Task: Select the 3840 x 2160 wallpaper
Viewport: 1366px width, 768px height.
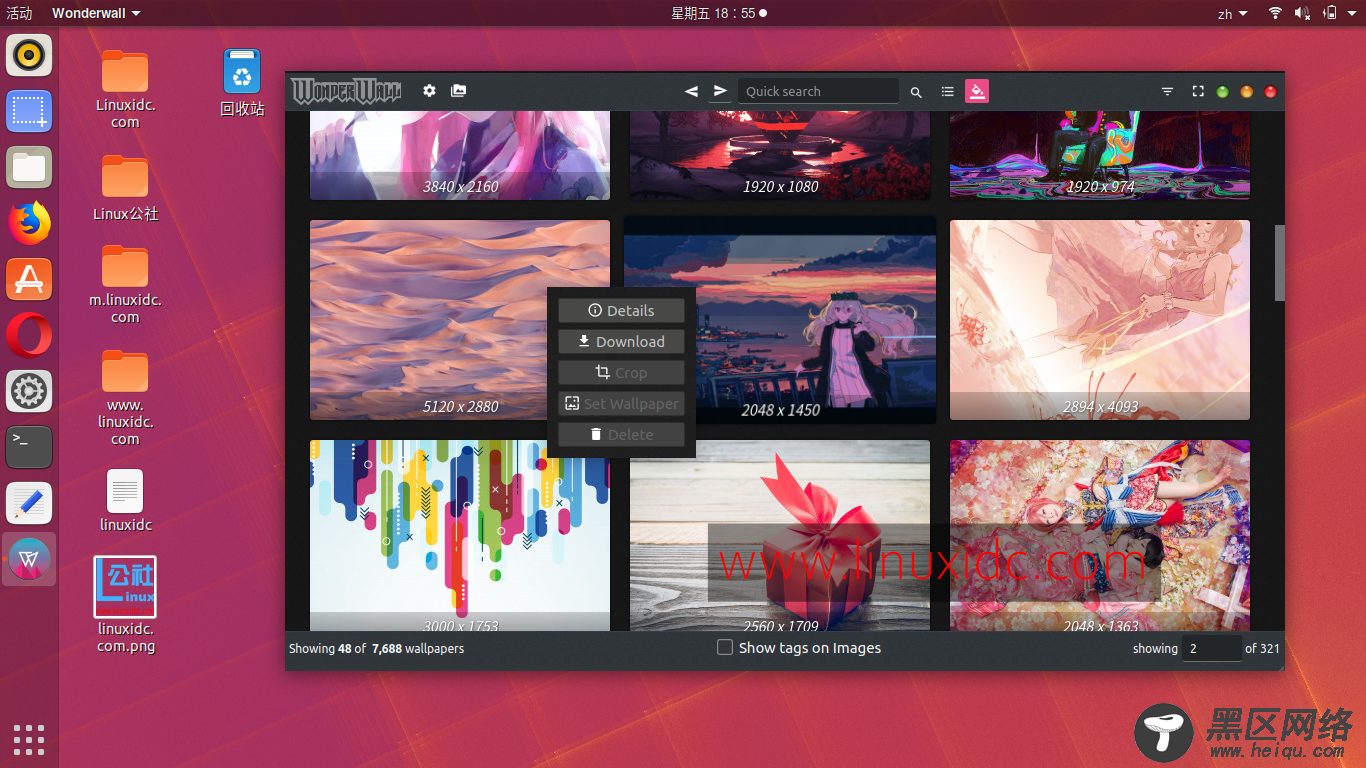Action: pos(460,155)
